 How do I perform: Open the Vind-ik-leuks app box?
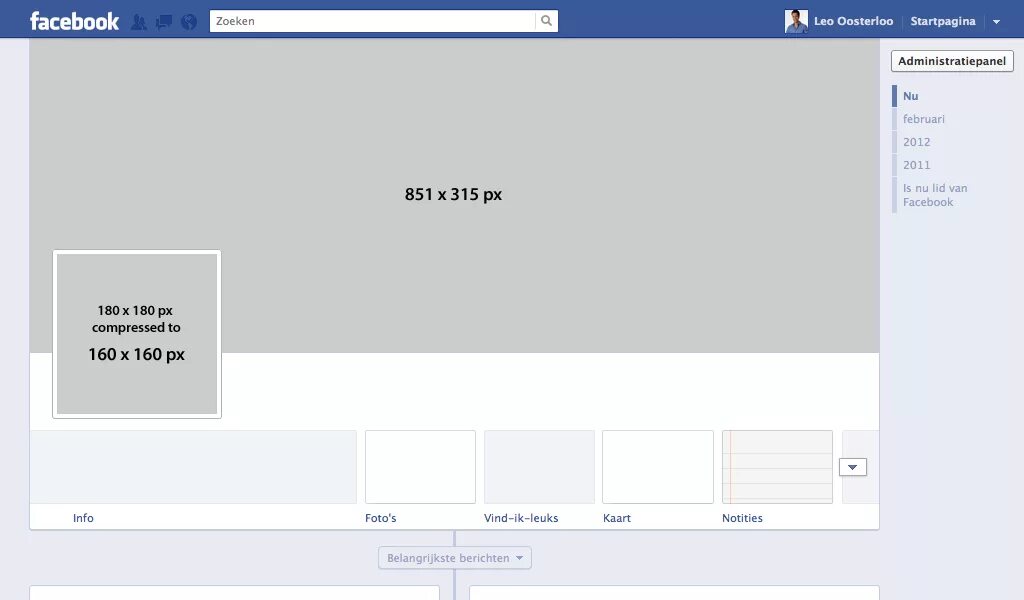tap(539, 467)
